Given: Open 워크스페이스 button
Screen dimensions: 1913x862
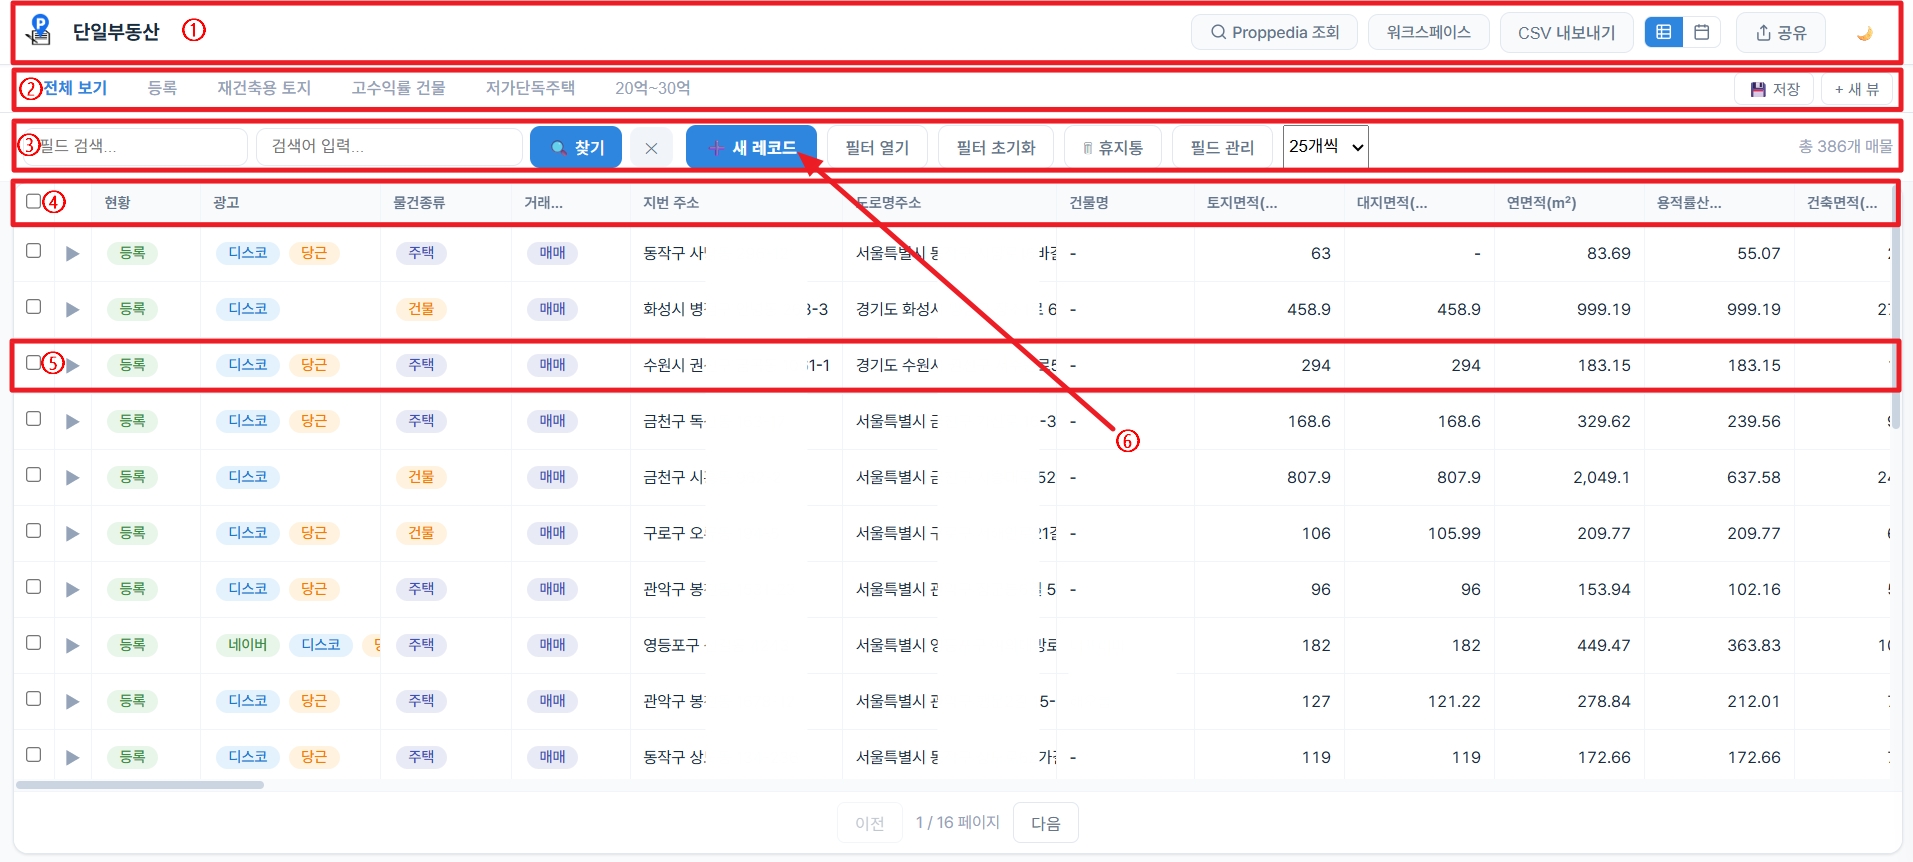Looking at the screenshot, I should 1428,32.
